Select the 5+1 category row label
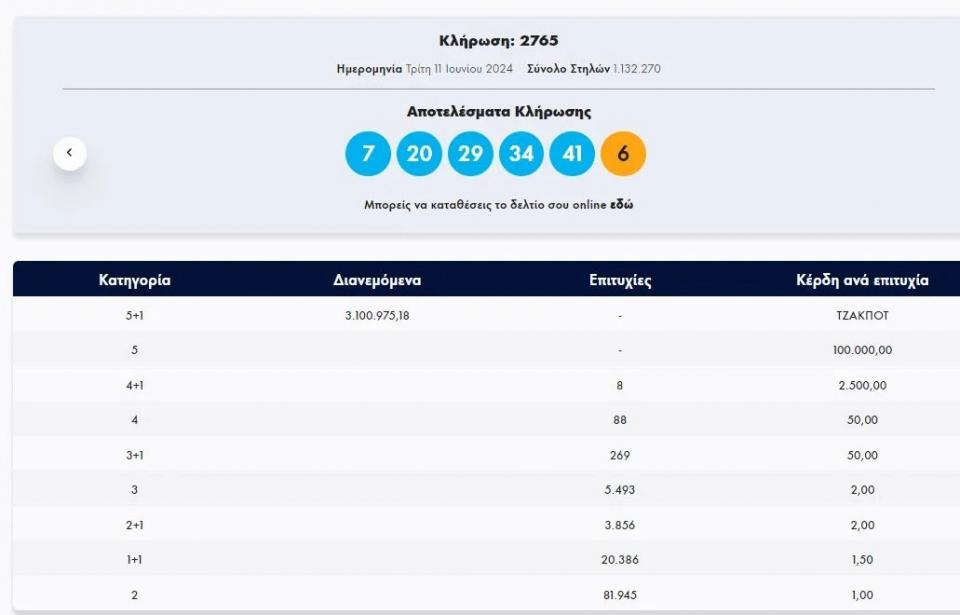Image resolution: width=960 pixels, height=615 pixels. coord(135,315)
